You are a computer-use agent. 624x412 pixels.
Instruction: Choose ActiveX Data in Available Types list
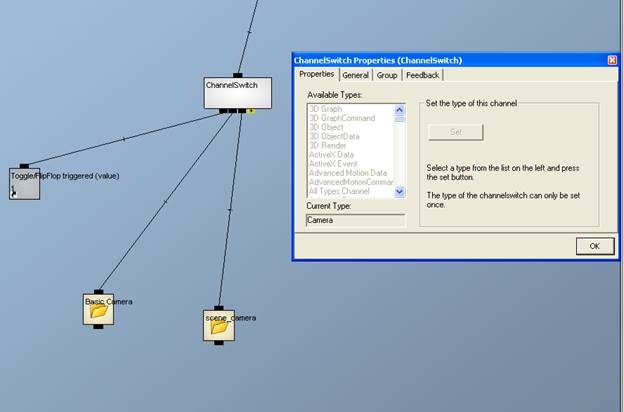[332, 154]
